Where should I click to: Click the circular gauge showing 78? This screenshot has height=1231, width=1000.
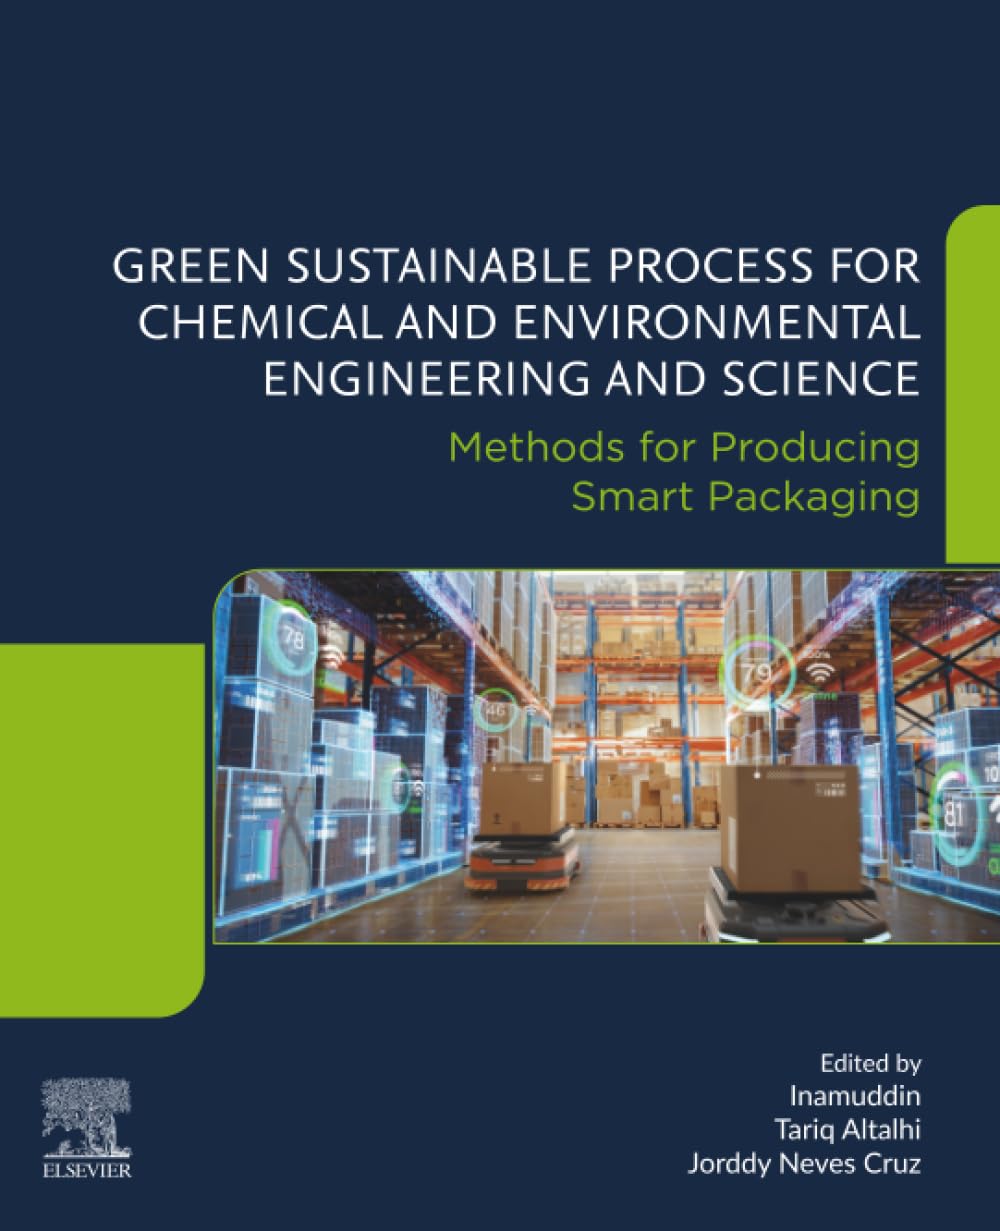(x=294, y=638)
